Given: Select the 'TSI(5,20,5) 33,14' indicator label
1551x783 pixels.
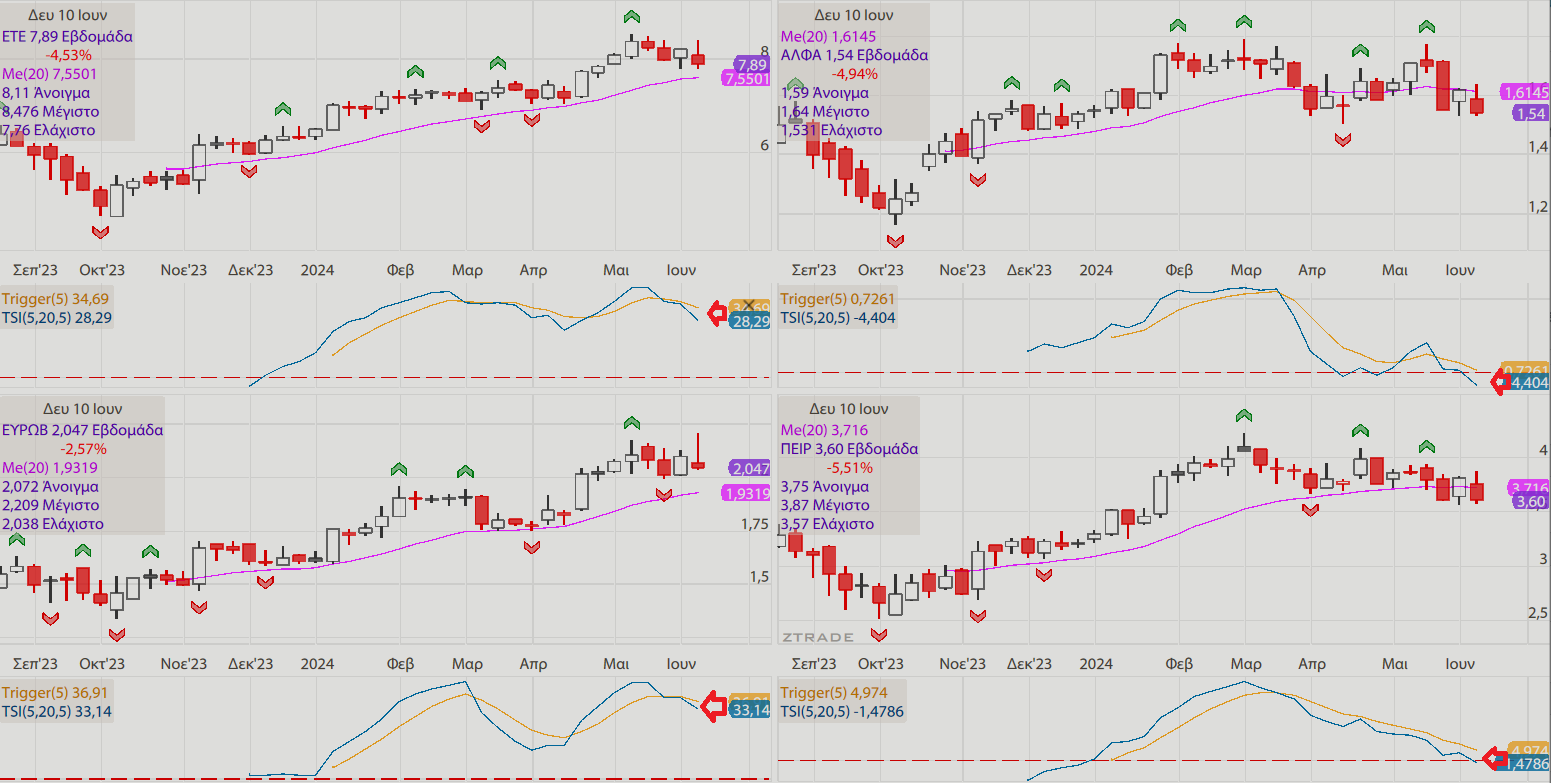Looking at the screenshot, I should [57, 711].
